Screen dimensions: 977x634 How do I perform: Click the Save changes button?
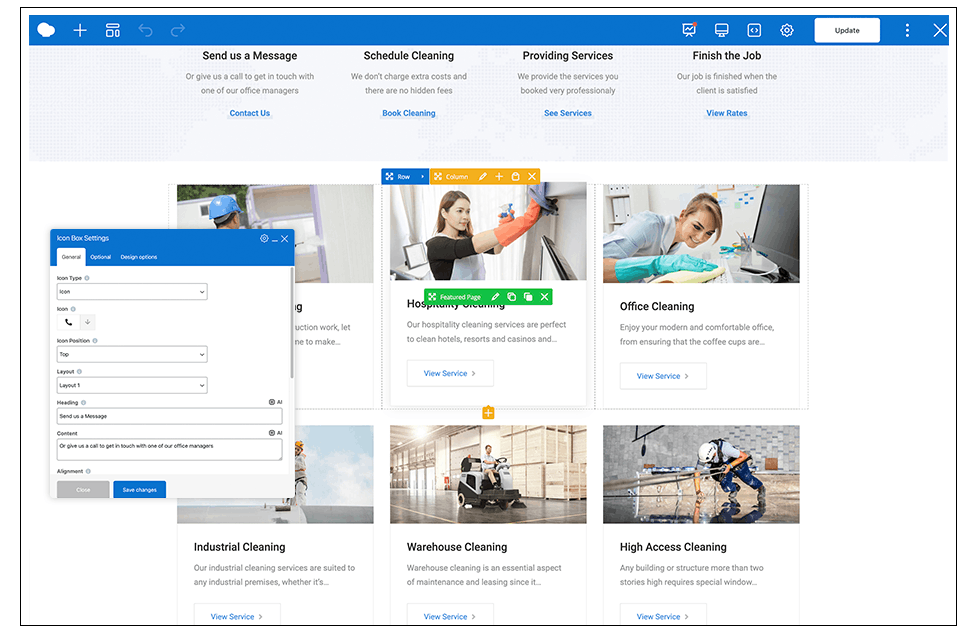(x=139, y=490)
